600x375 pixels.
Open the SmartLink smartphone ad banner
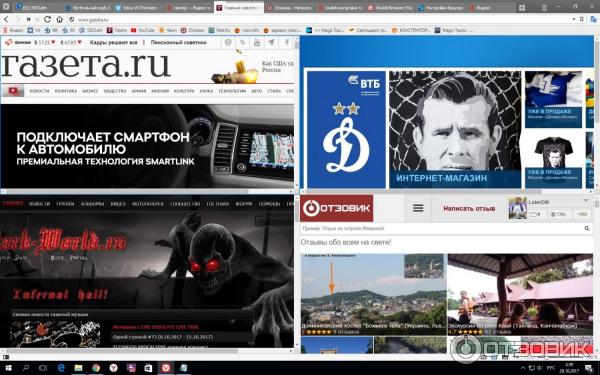pyautogui.click(x=147, y=146)
